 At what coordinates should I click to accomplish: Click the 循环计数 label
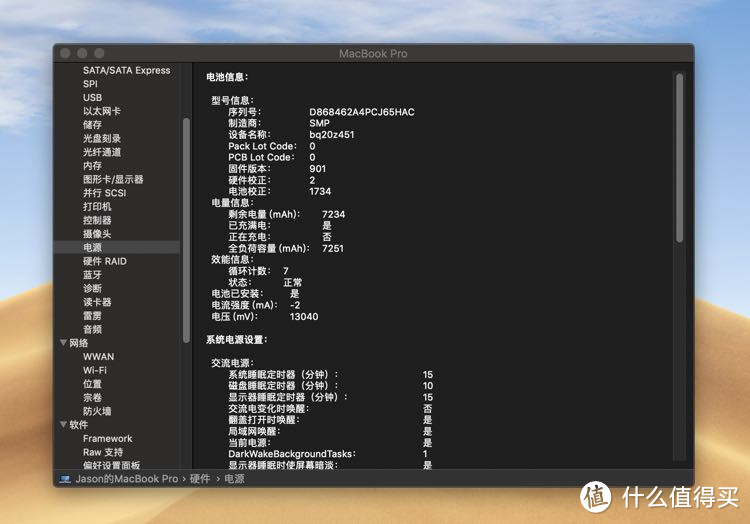(x=249, y=271)
